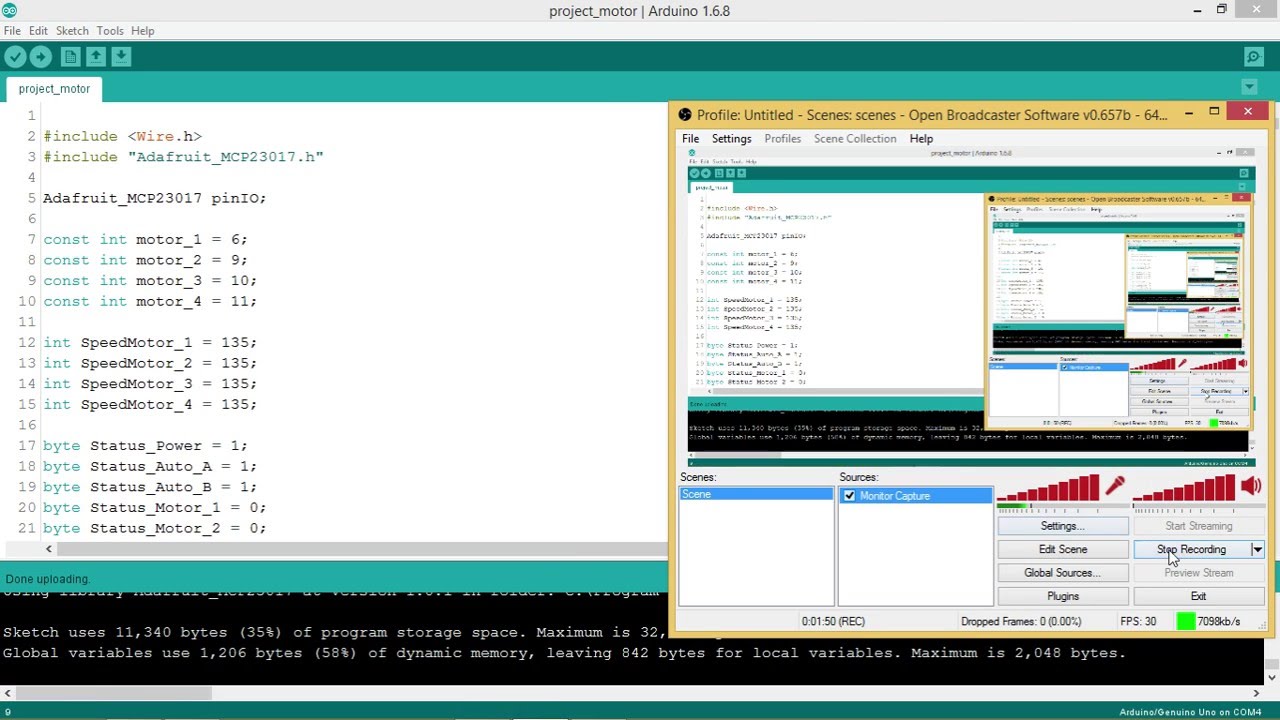Click line "const int motor_4 = 11;"
This screenshot has height=720, width=1280.
pyautogui.click(x=150, y=301)
